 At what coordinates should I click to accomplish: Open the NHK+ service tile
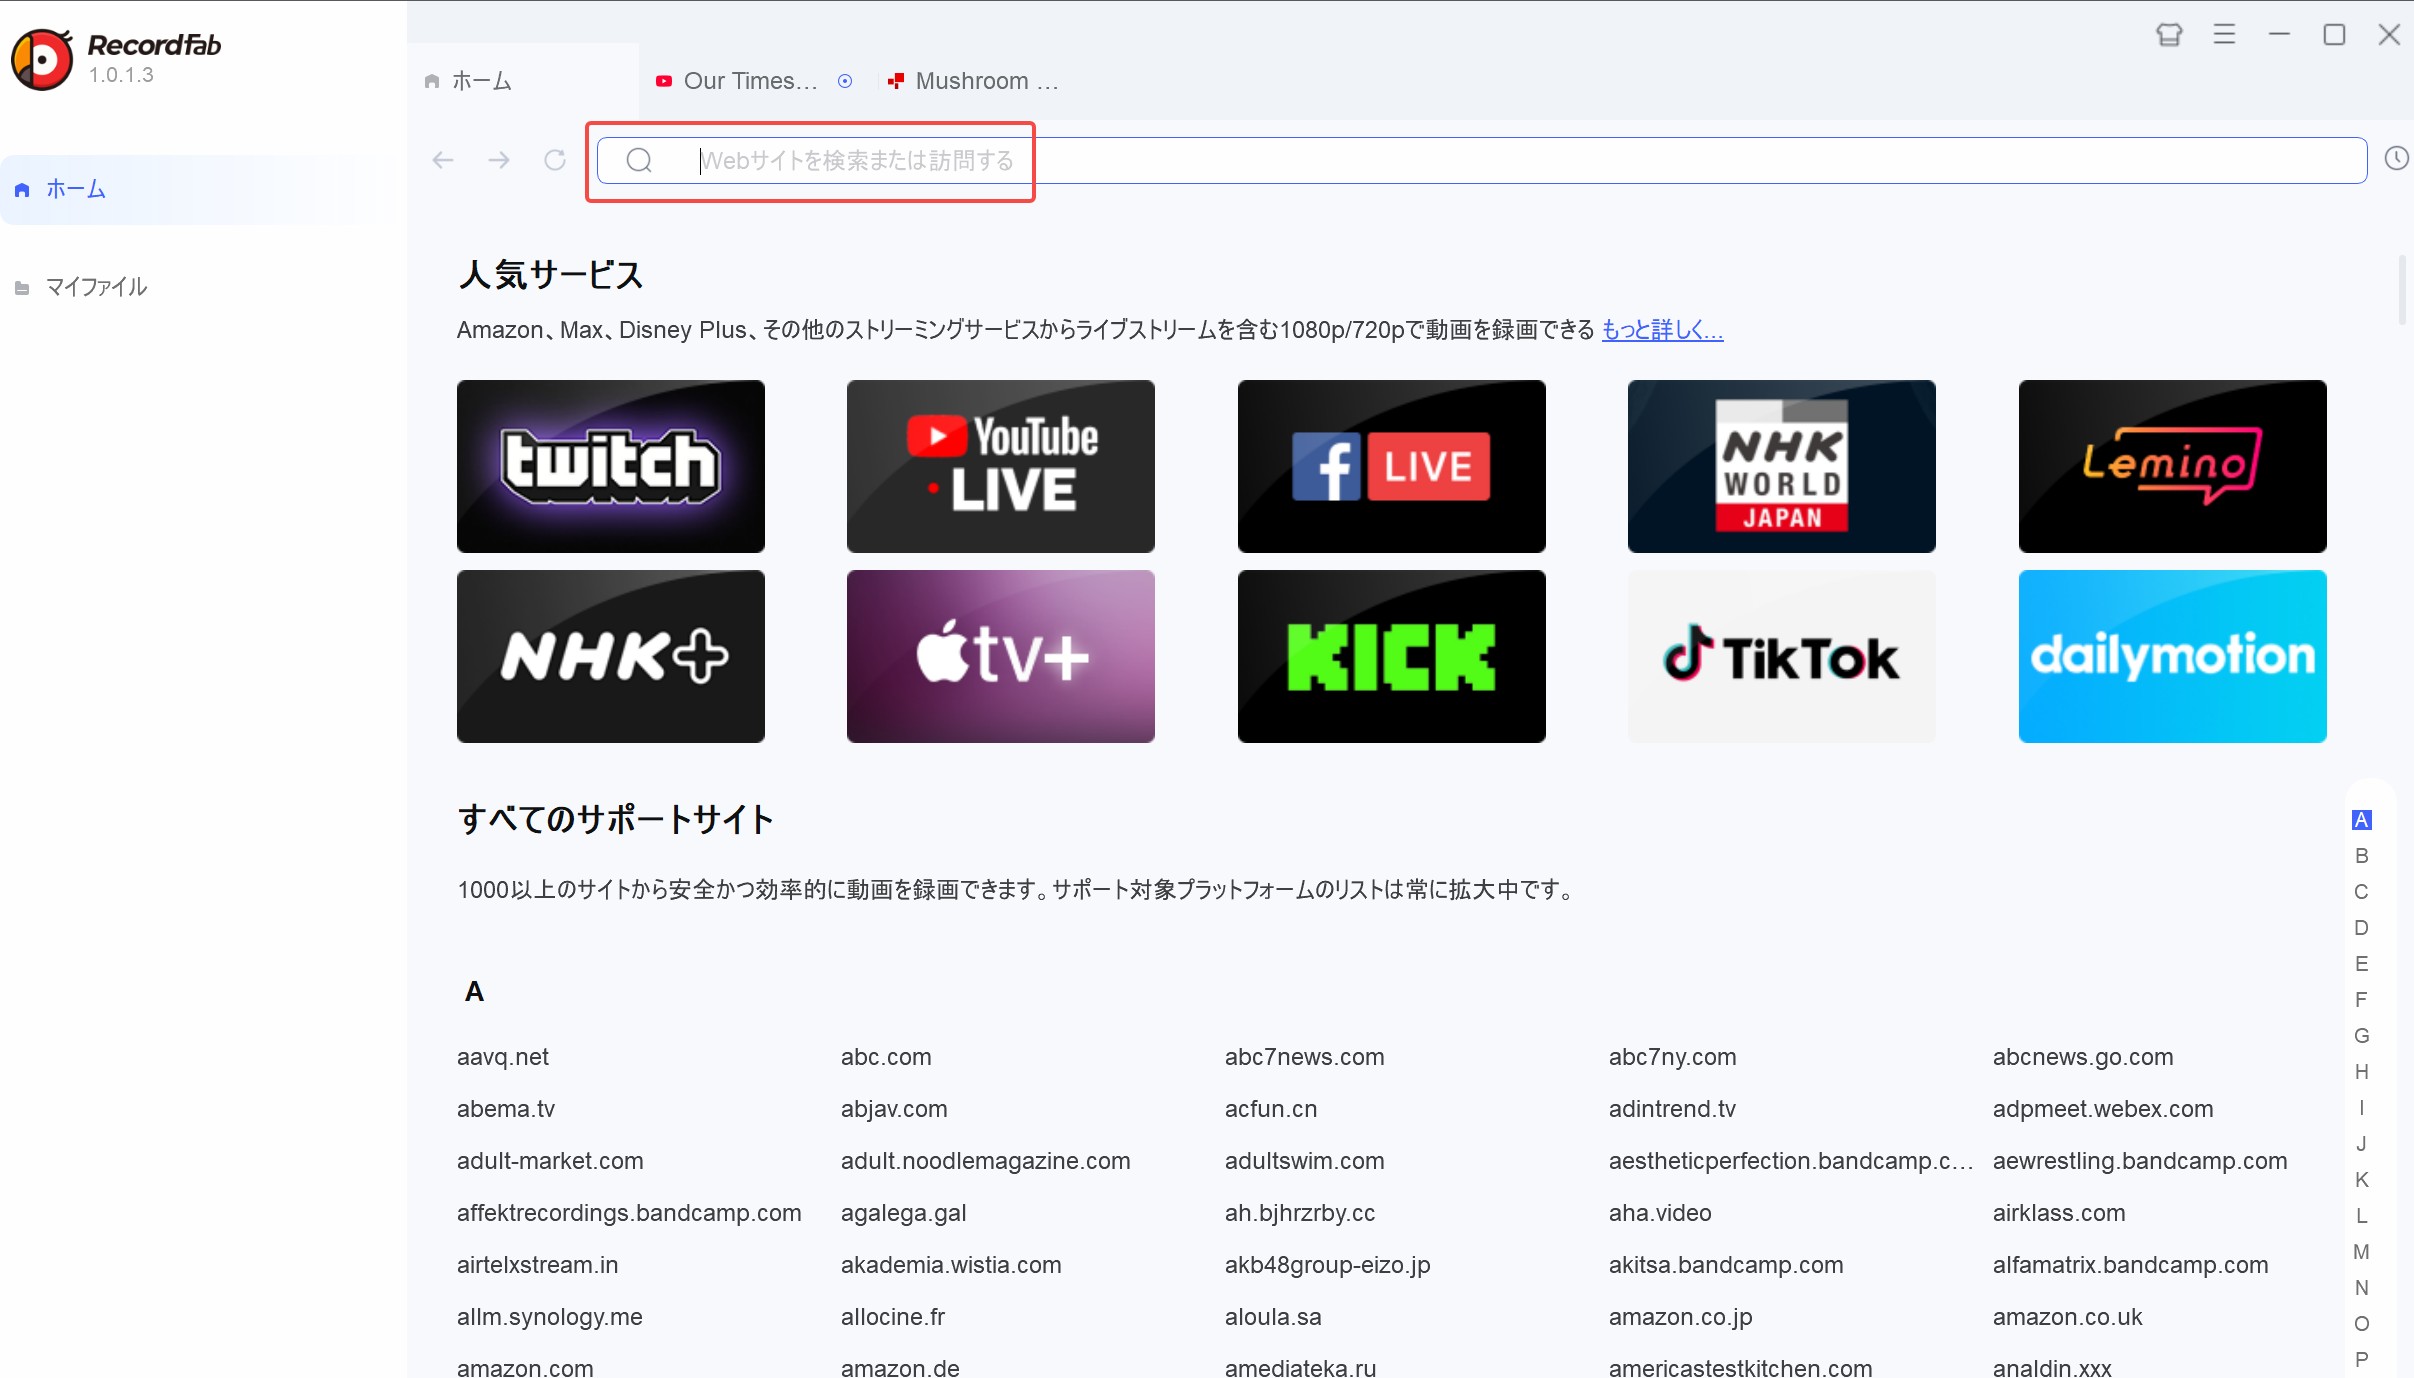(611, 656)
